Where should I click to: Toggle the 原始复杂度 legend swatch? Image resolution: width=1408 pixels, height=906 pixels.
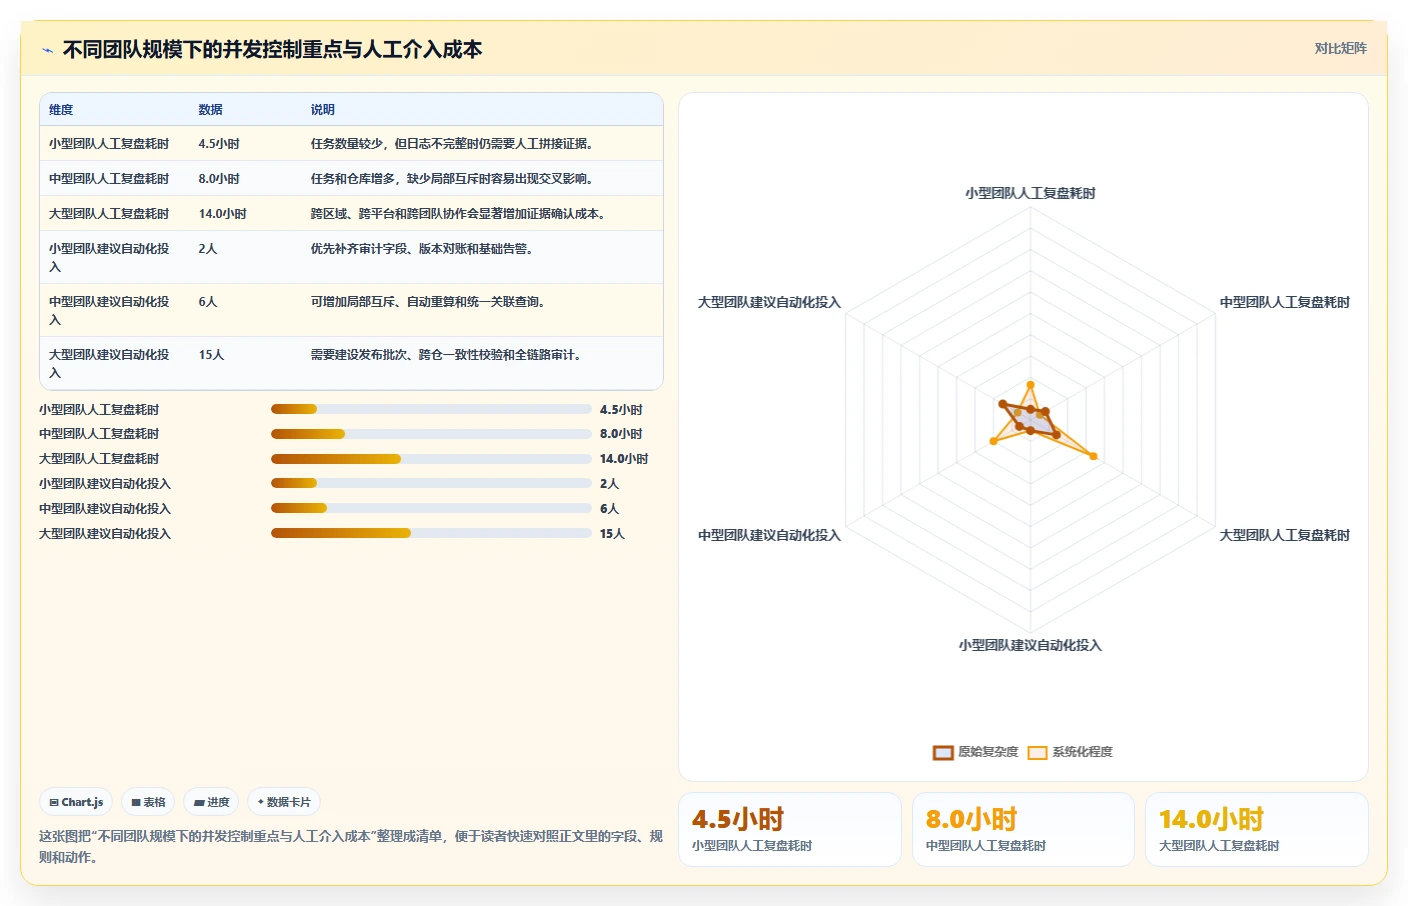pos(943,752)
